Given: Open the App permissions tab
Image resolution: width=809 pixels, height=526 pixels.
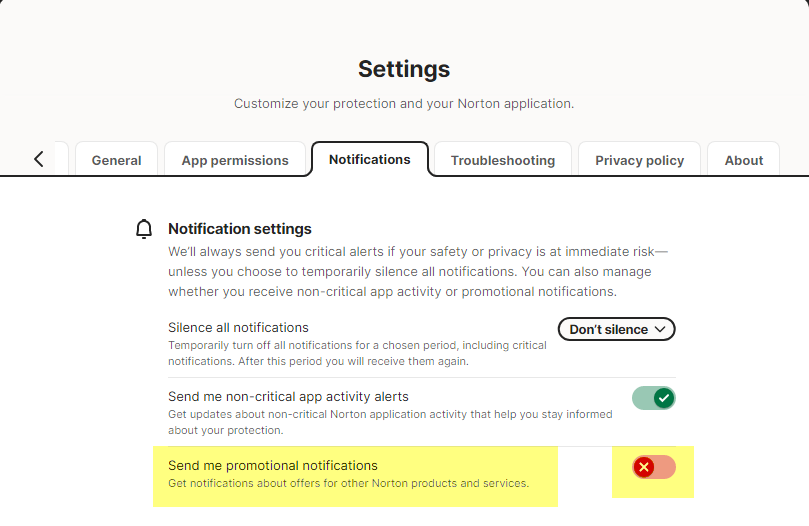Looking at the screenshot, I should 235,160.
